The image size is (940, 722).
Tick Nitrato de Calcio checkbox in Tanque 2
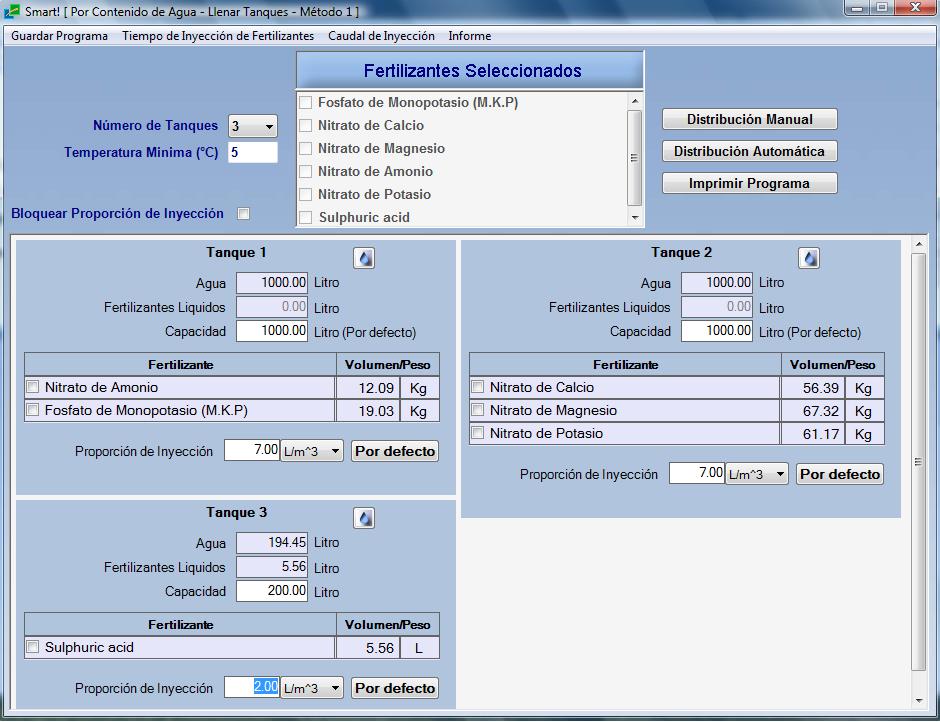478,387
